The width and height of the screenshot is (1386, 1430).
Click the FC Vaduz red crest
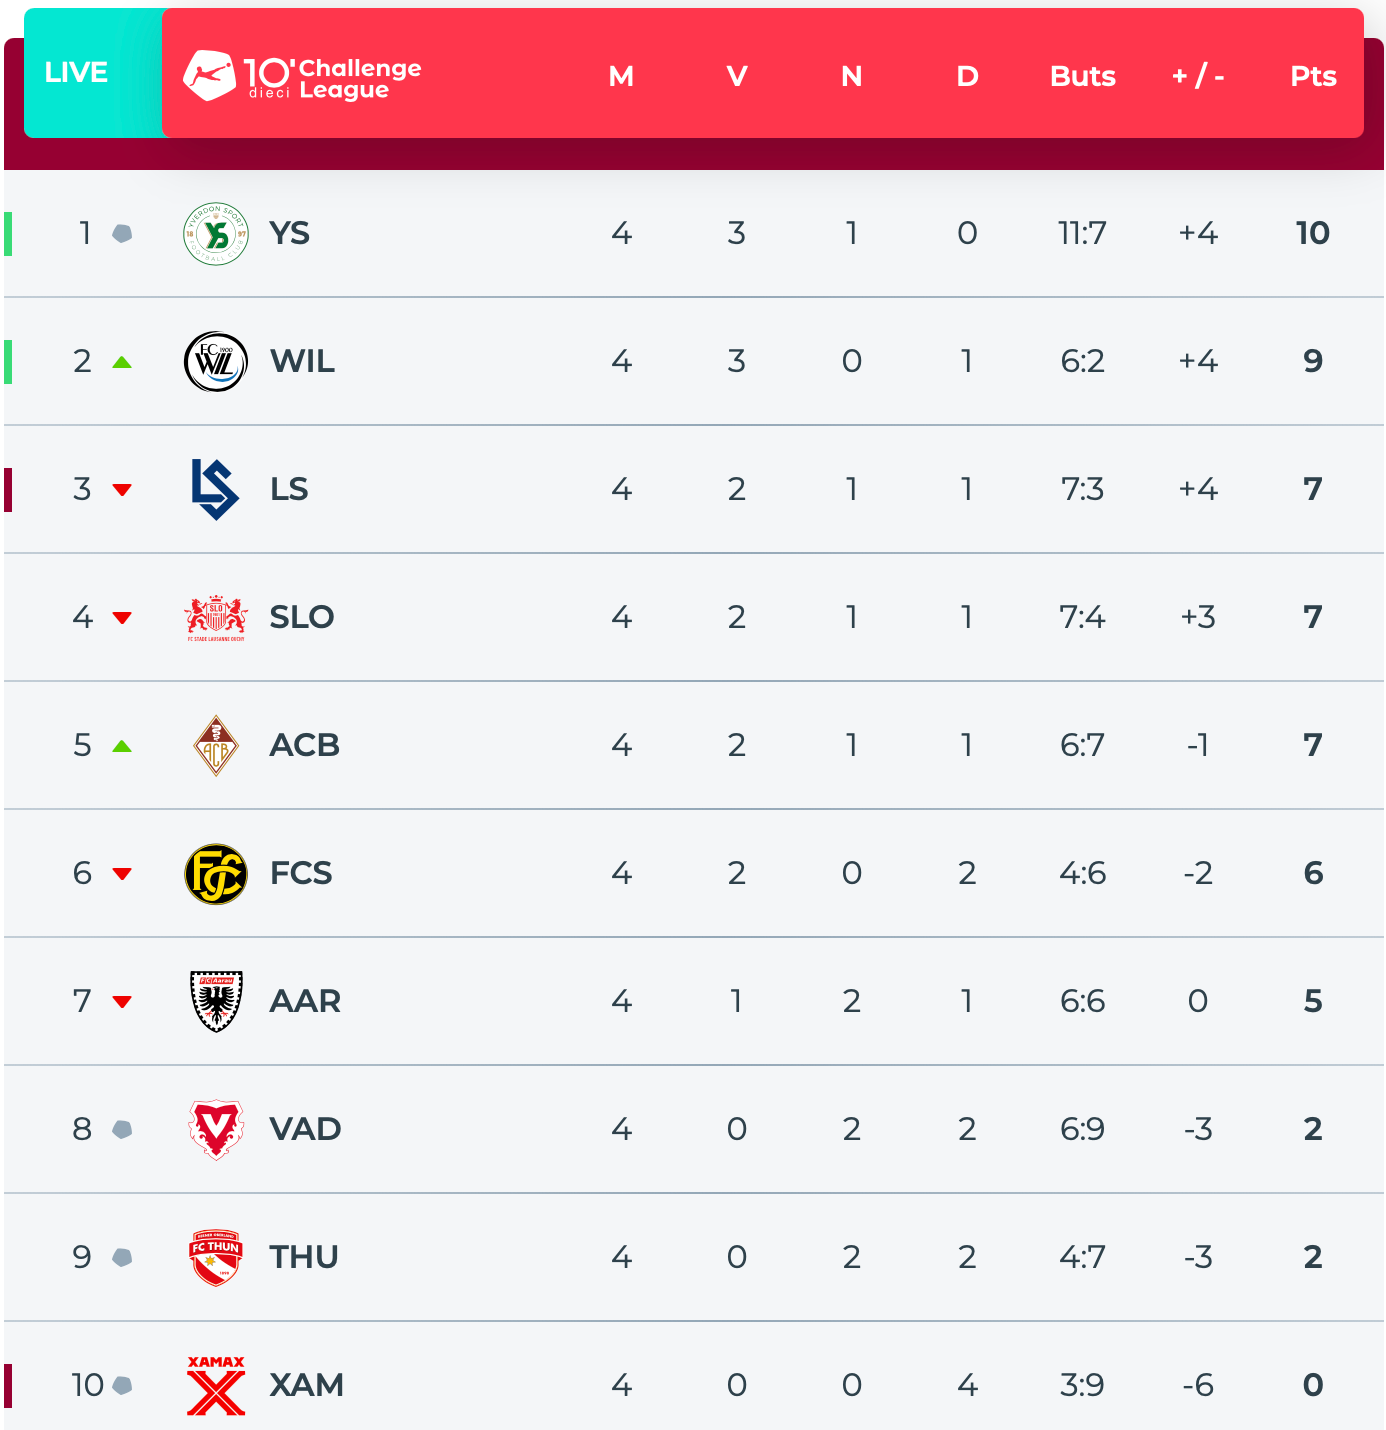[x=216, y=1129]
